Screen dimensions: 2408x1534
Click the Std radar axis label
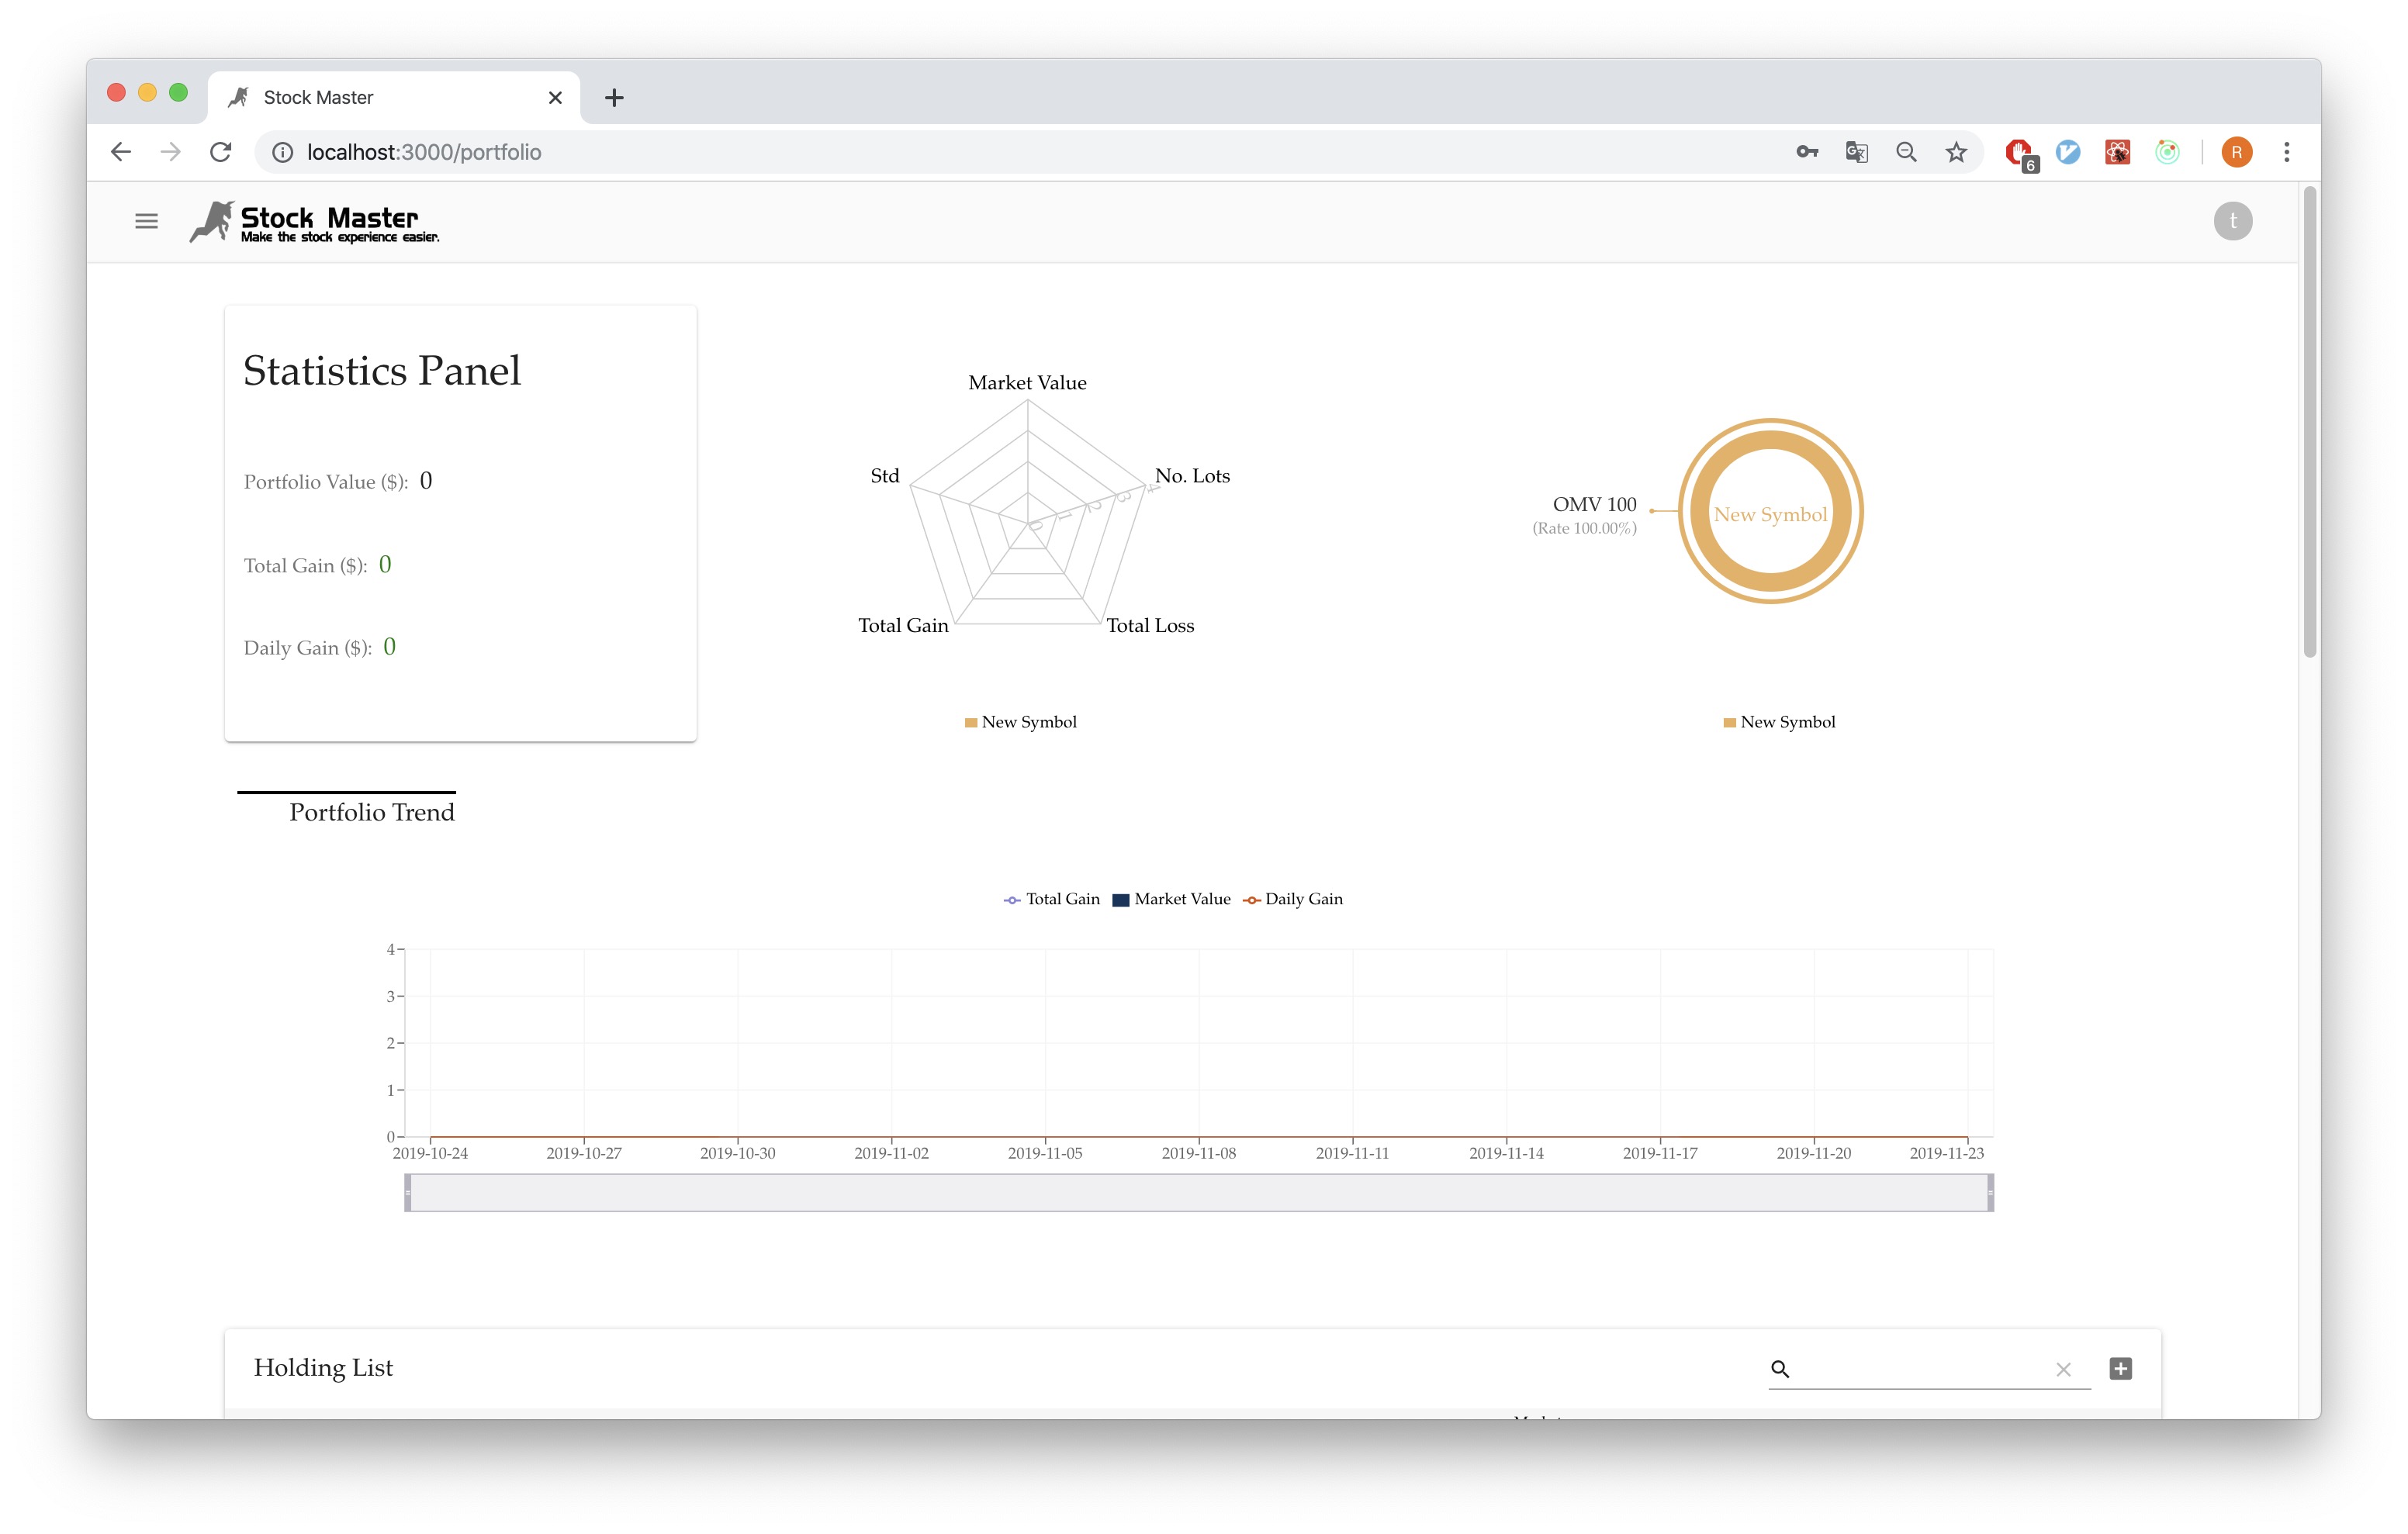click(885, 476)
